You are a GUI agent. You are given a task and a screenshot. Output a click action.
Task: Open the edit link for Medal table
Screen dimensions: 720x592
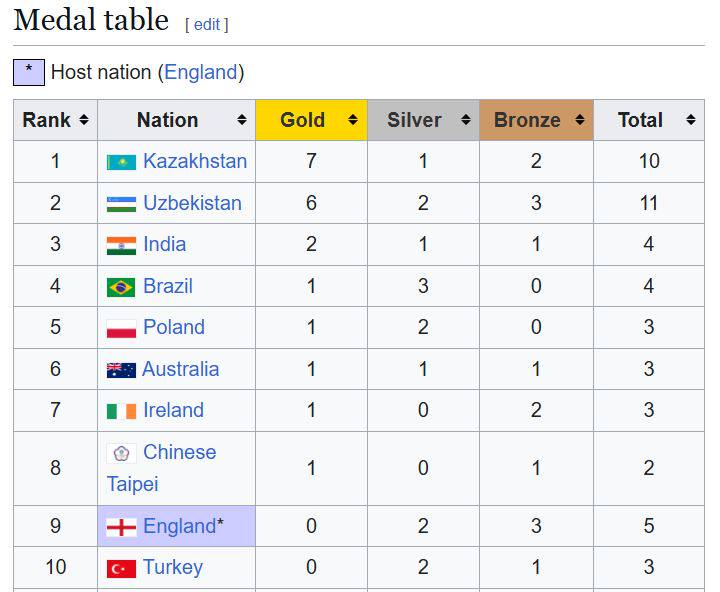point(207,25)
